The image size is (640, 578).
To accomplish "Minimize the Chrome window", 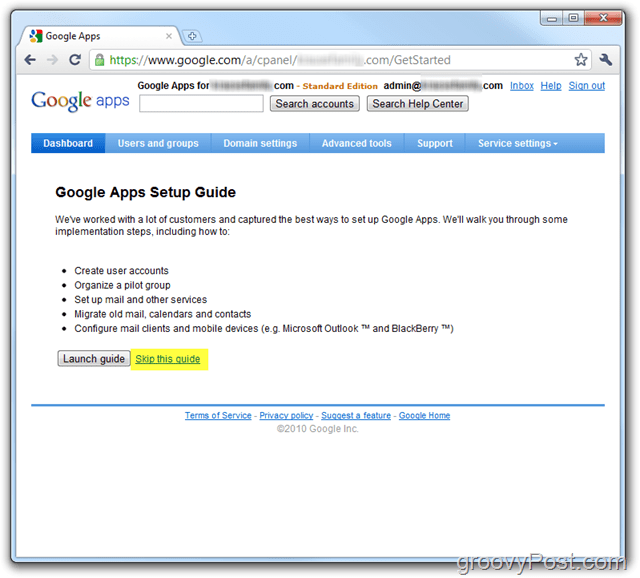I will [x=552, y=18].
